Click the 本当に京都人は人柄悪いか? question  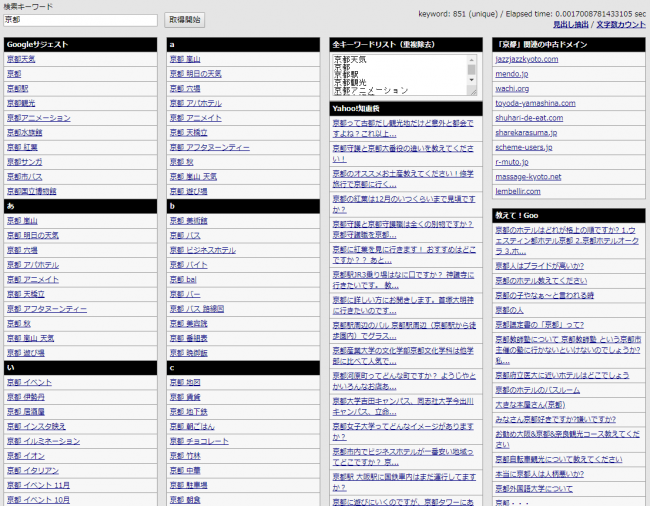(x=539, y=474)
